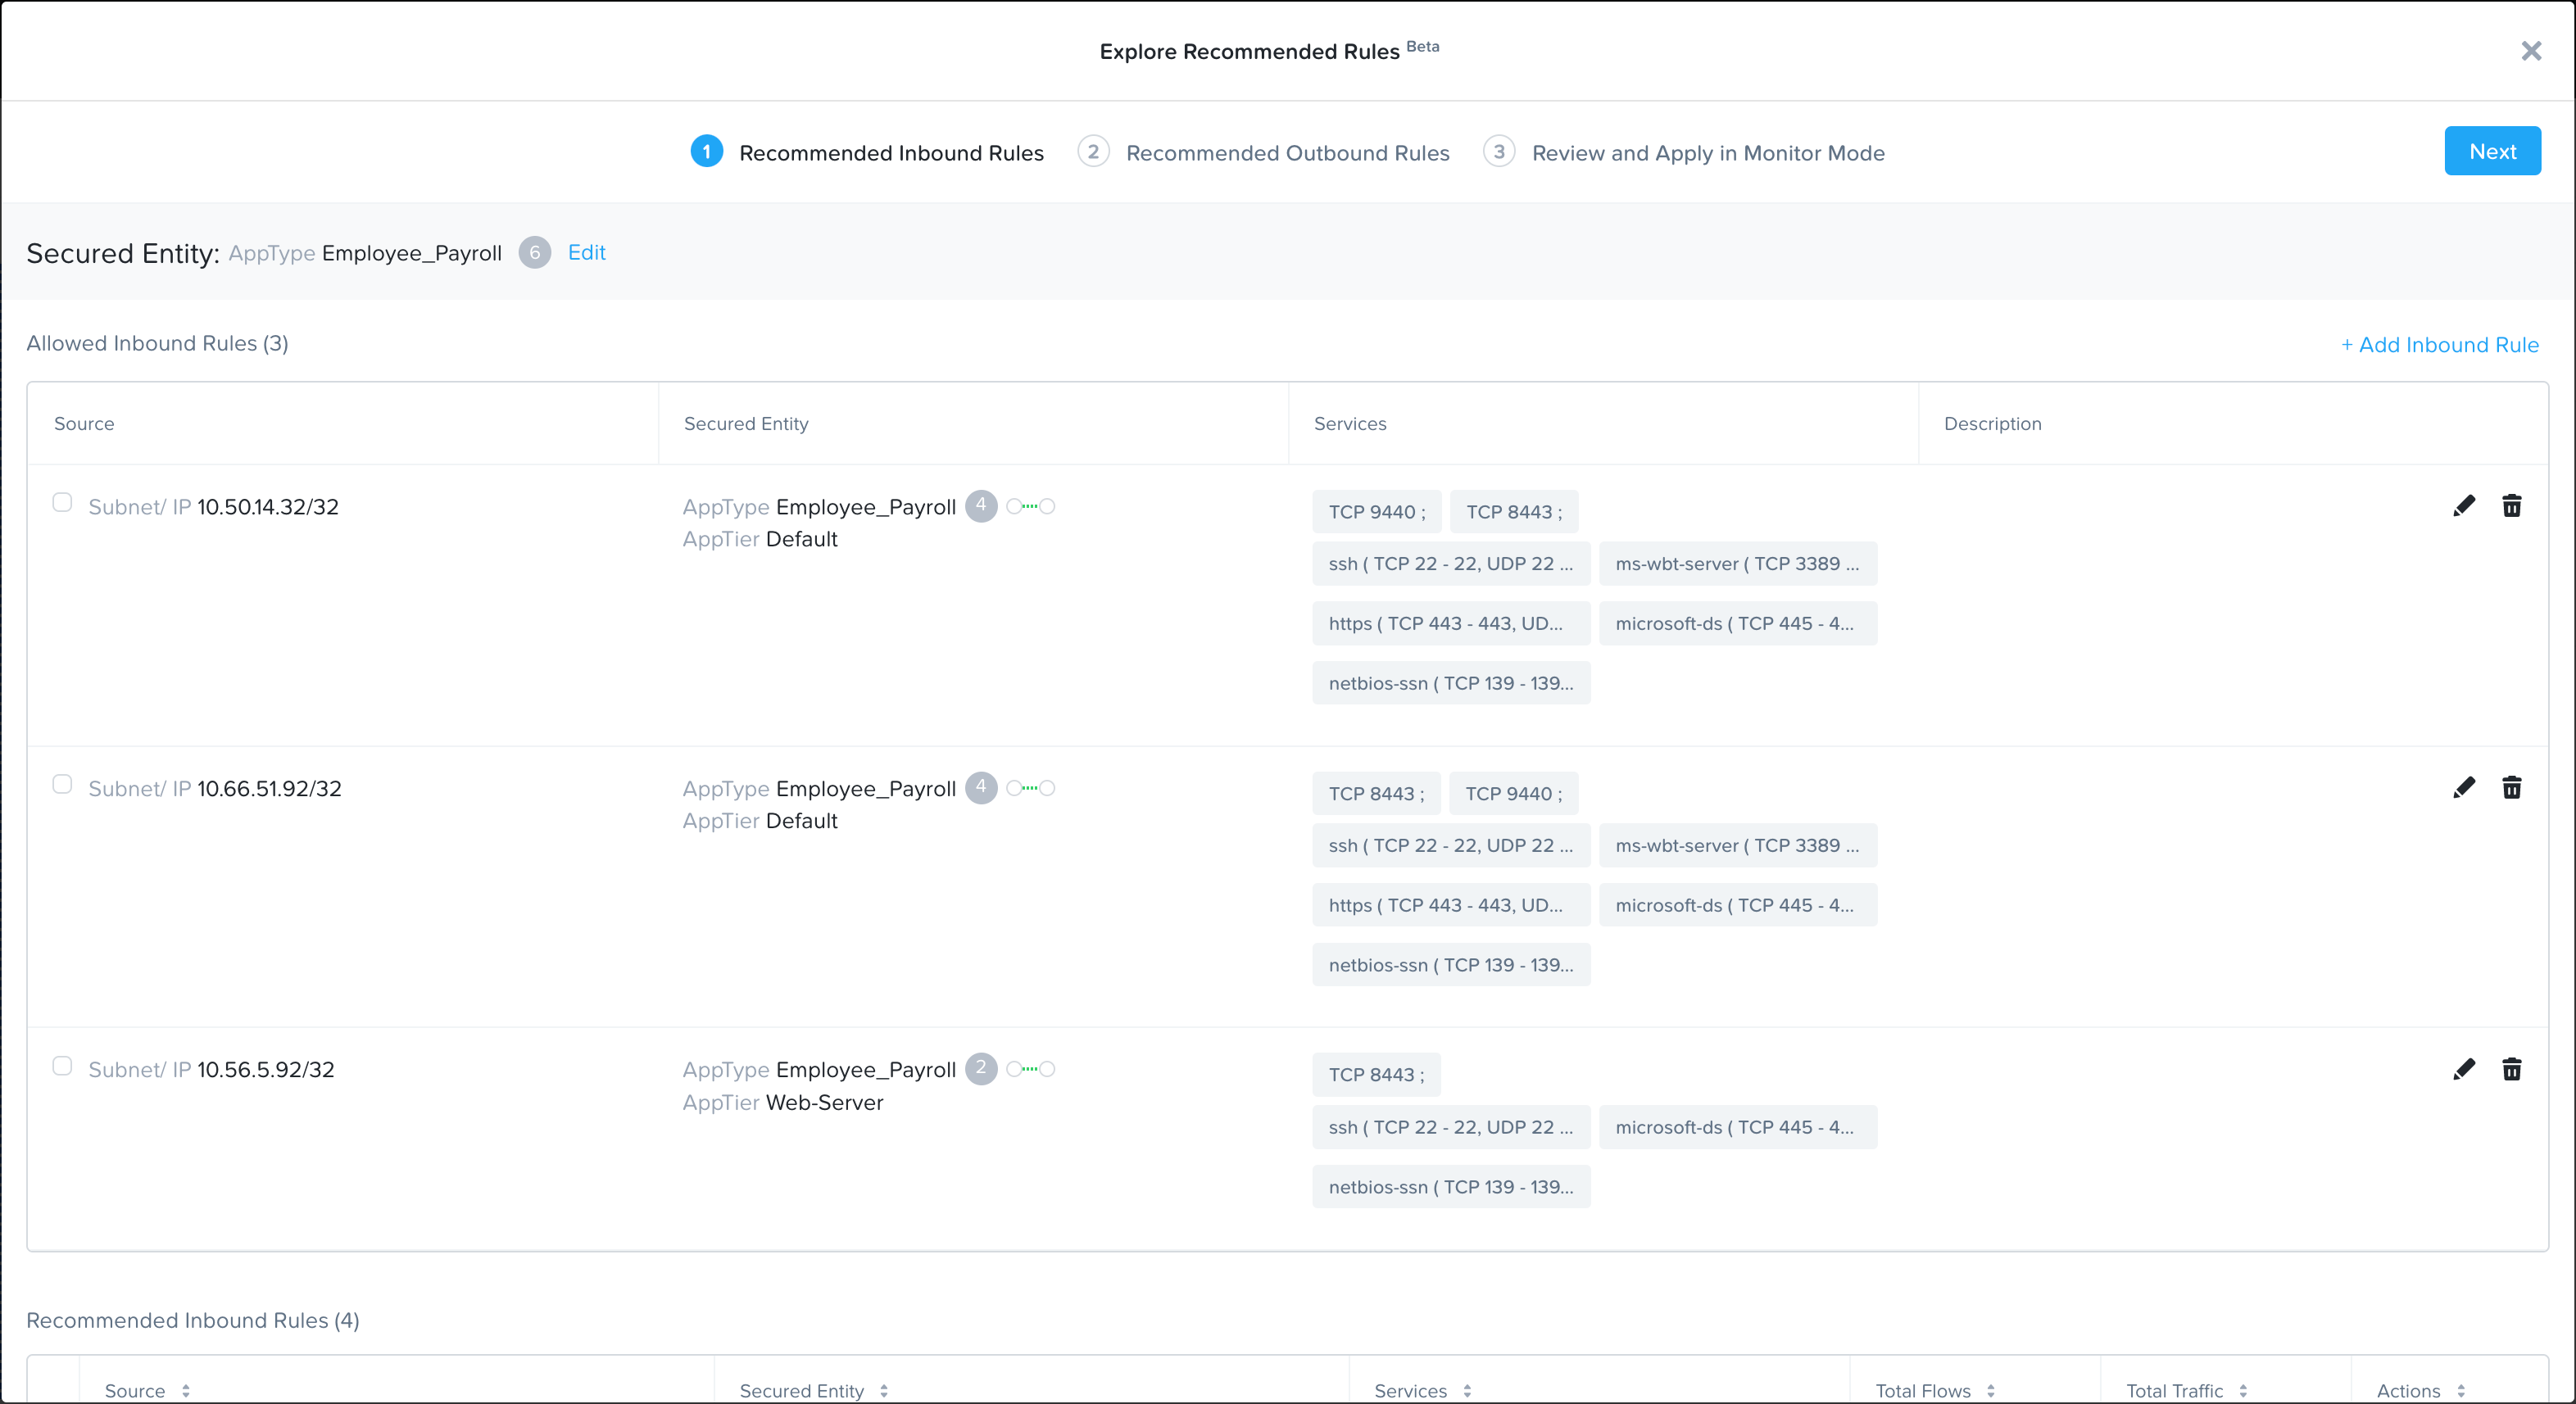The image size is (2576, 1404).
Task: Close the Explore Recommended Rules dialog
Action: point(2531,51)
